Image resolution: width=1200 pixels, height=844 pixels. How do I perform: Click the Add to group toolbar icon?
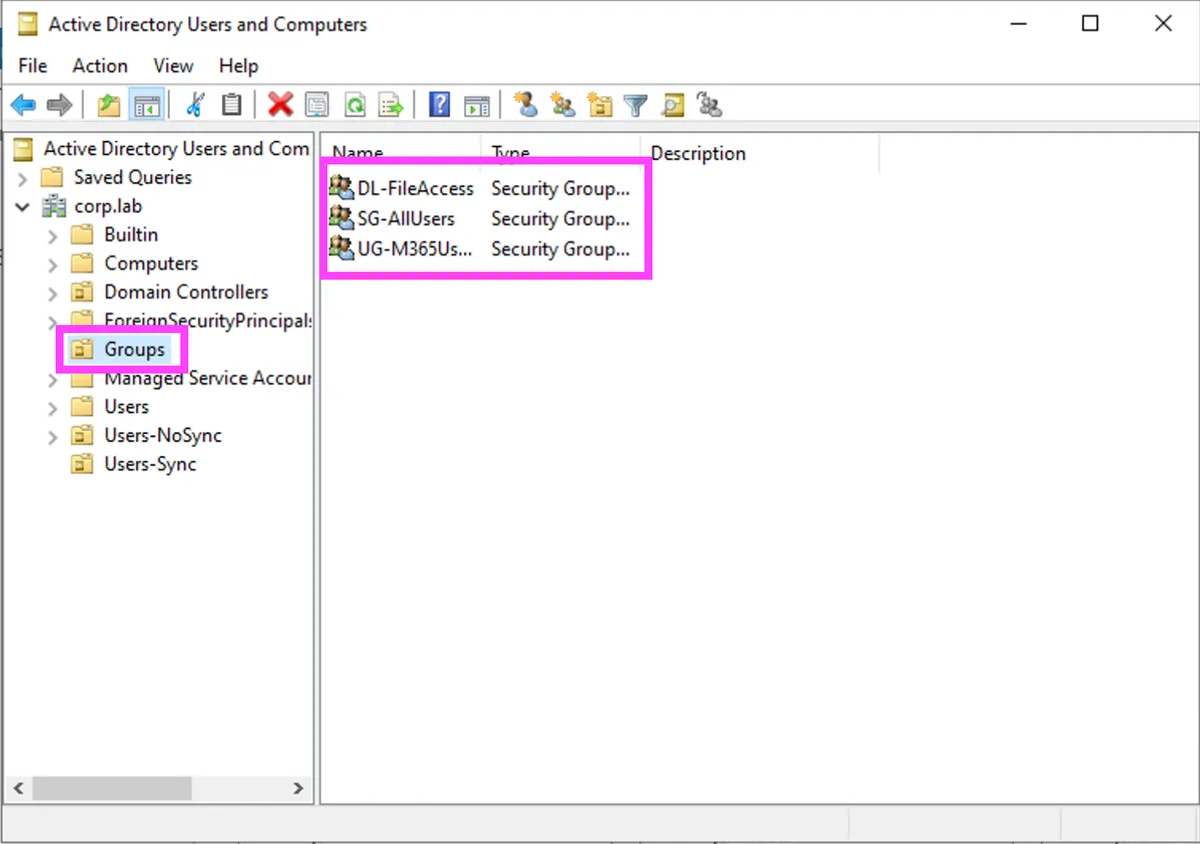pos(709,105)
